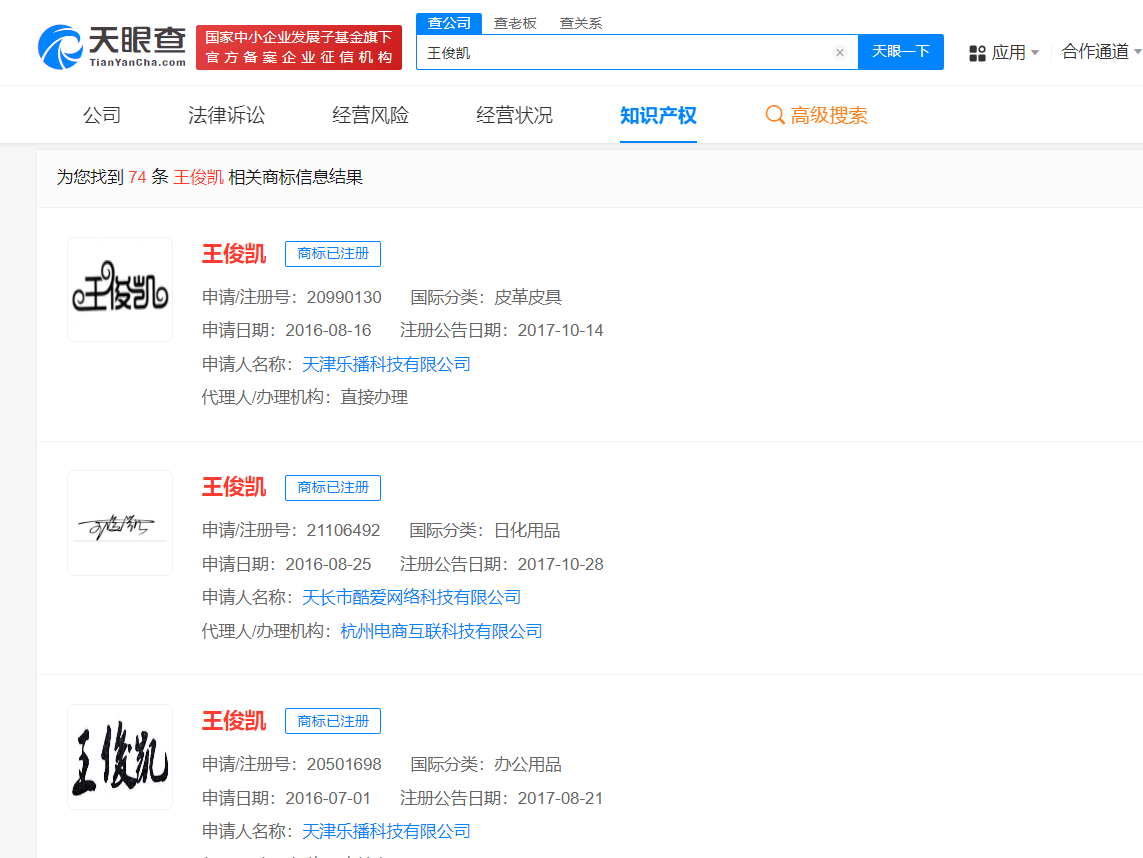Open signature trademark thumbnail for 21106492
Viewport: 1143px width, 858px height.
120,523
